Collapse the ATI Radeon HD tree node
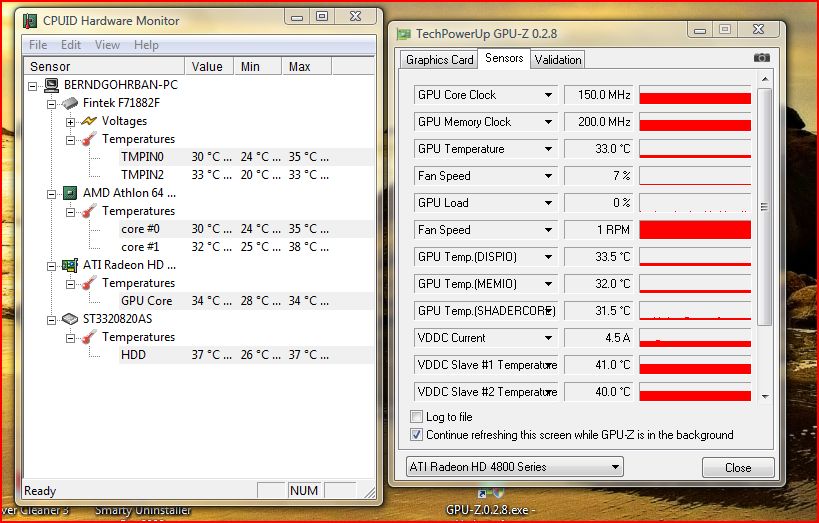Screen dimensions: 819x523 point(52,266)
